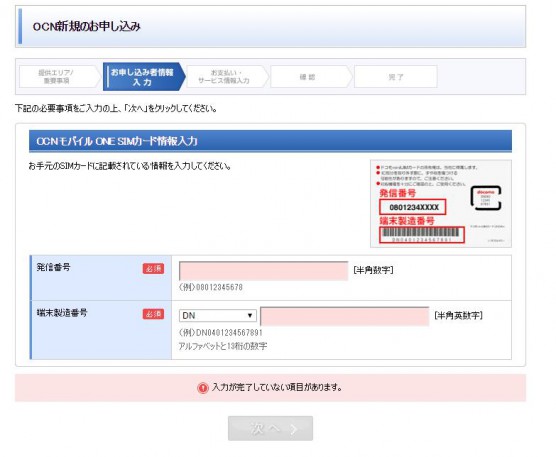This screenshot has height=457, width=556.
Task: Click the OCNモバイル ONE SIMカード情報入力 header
Action: [270, 141]
